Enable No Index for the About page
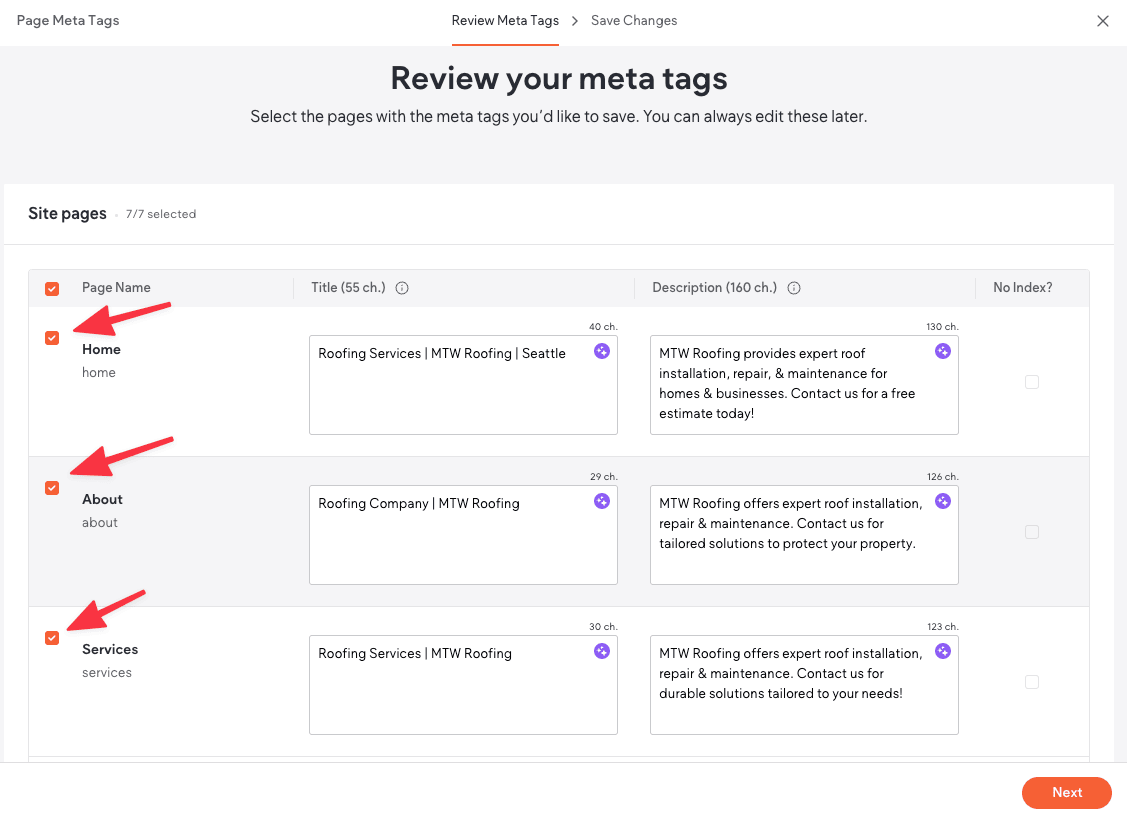This screenshot has height=821, width=1127. (1031, 532)
